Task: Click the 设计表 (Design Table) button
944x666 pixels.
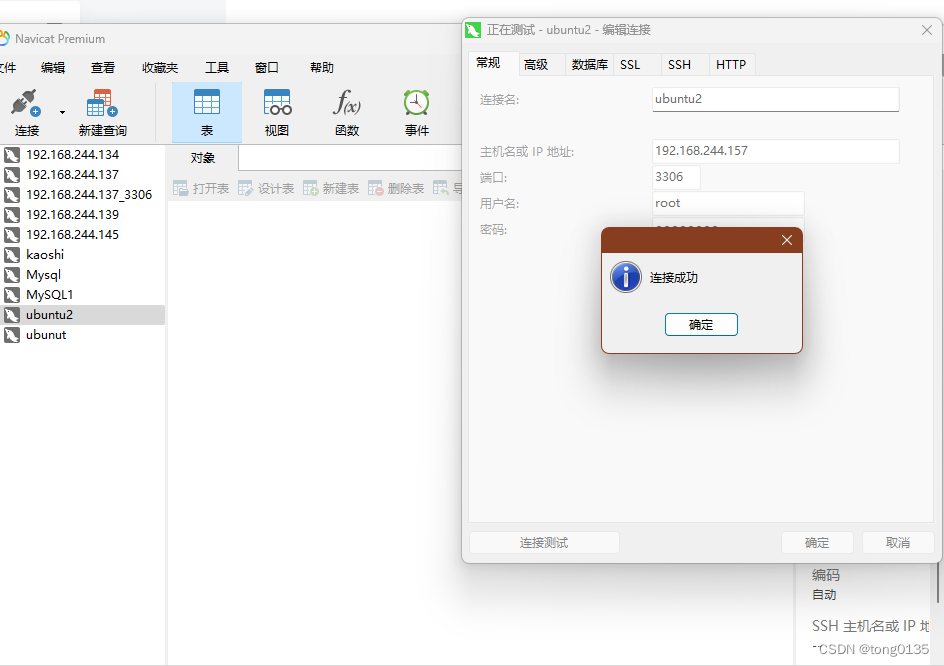Action: tap(266, 188)
